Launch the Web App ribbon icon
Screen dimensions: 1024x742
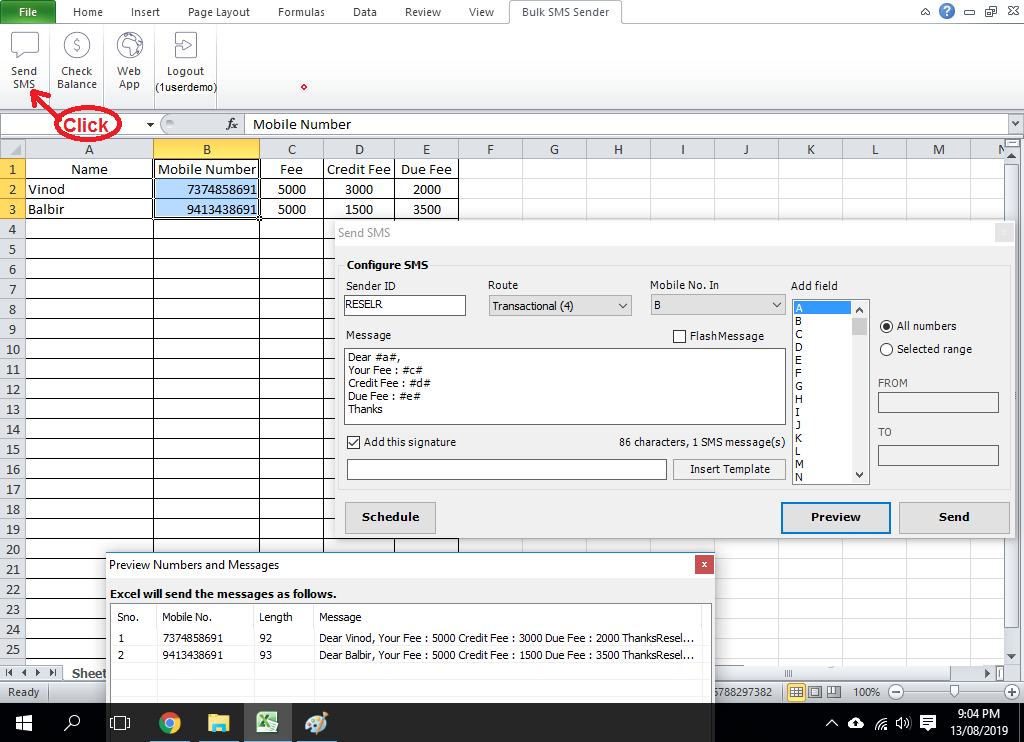pos(129,60)
